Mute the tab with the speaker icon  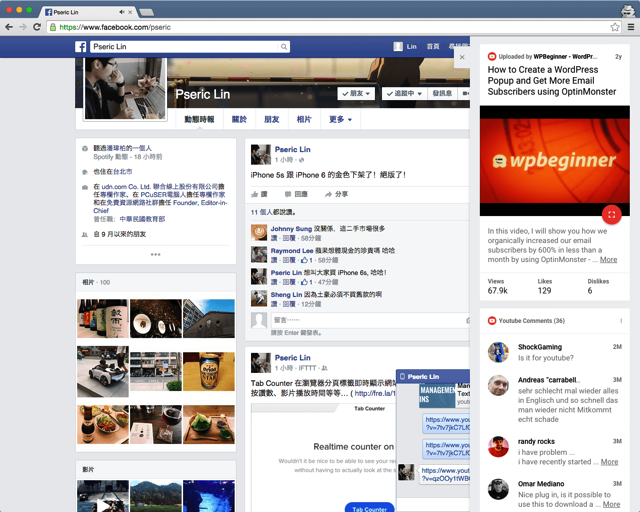click(x=122, y=12)
